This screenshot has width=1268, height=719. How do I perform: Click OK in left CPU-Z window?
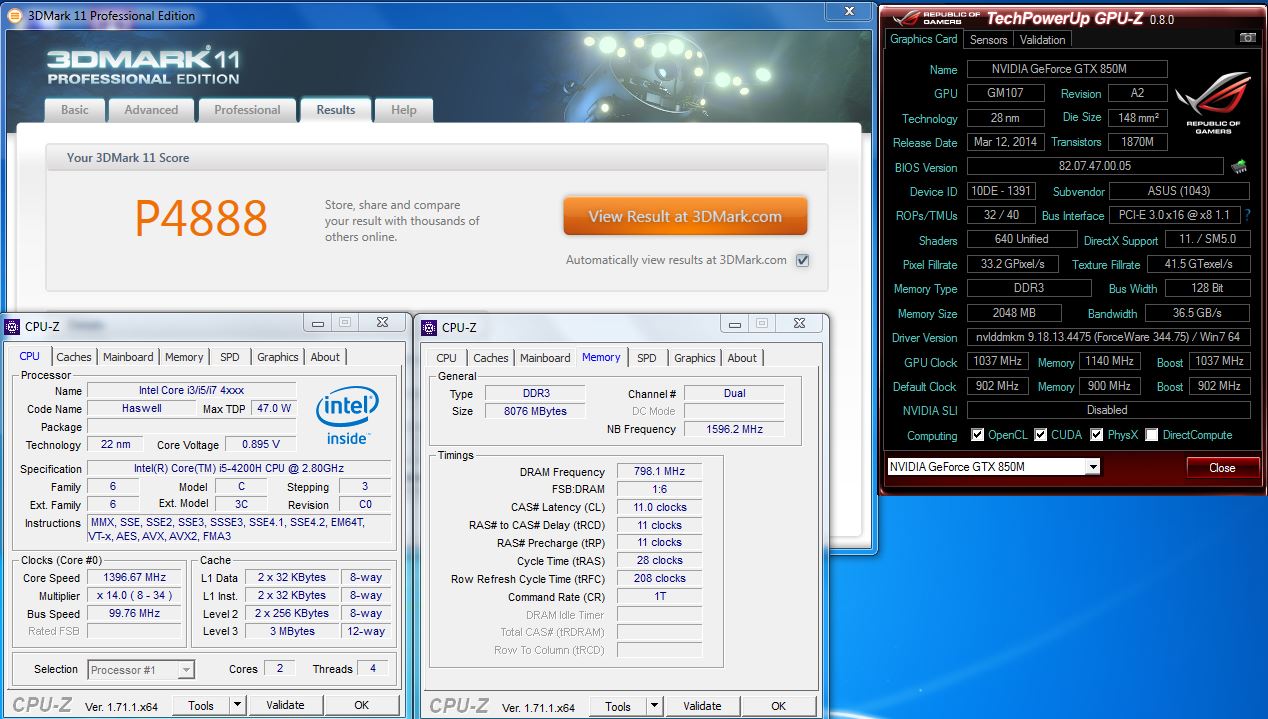tap(362, 705)
